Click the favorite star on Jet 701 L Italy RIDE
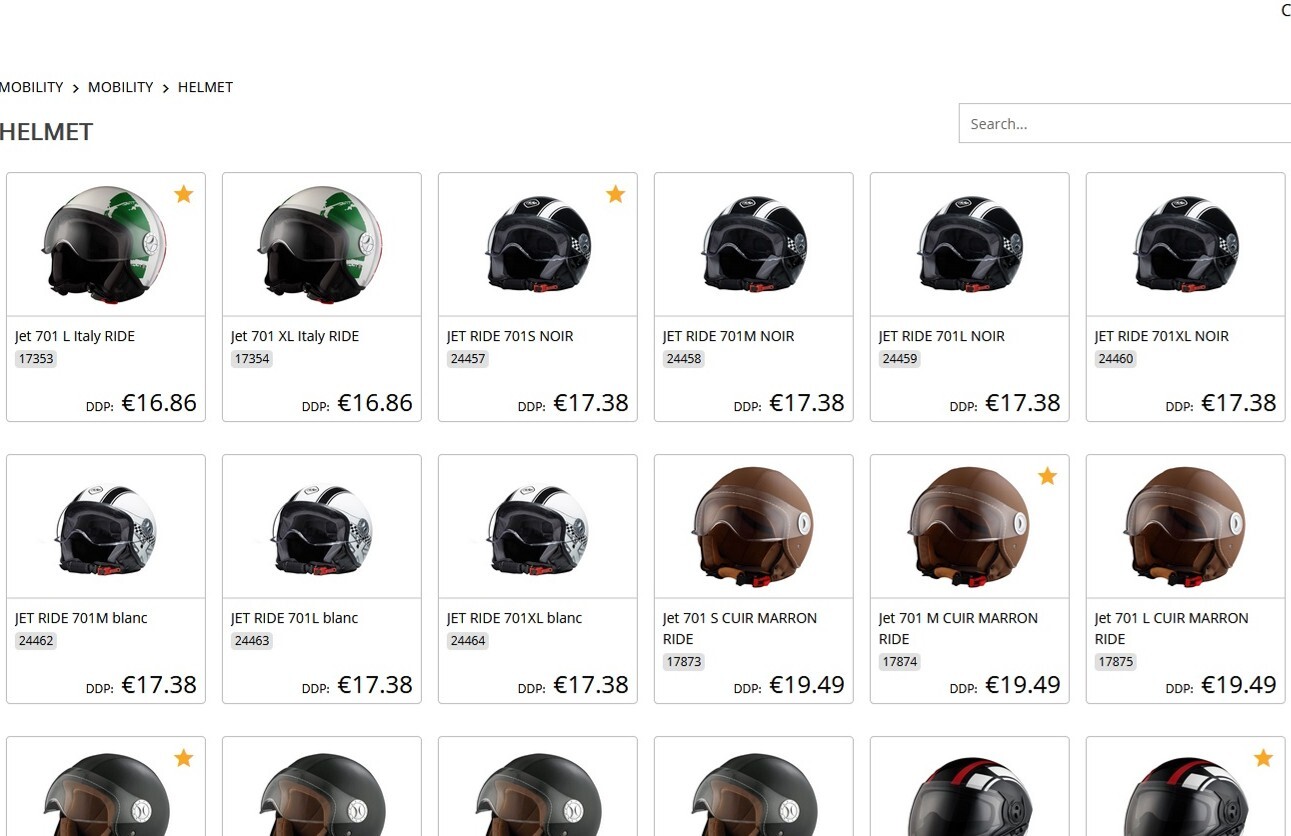The width and height of the screenshot is (1291, 836). (x=183, y=194)
